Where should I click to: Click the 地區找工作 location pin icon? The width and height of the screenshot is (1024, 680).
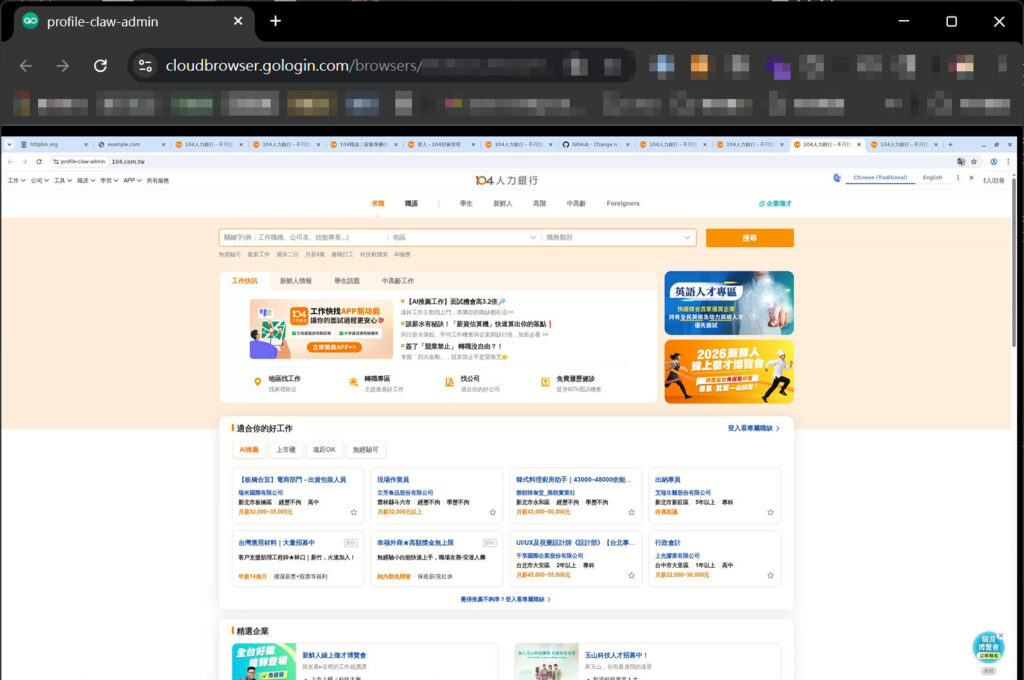pyautogui.click(x=257, y=382)
